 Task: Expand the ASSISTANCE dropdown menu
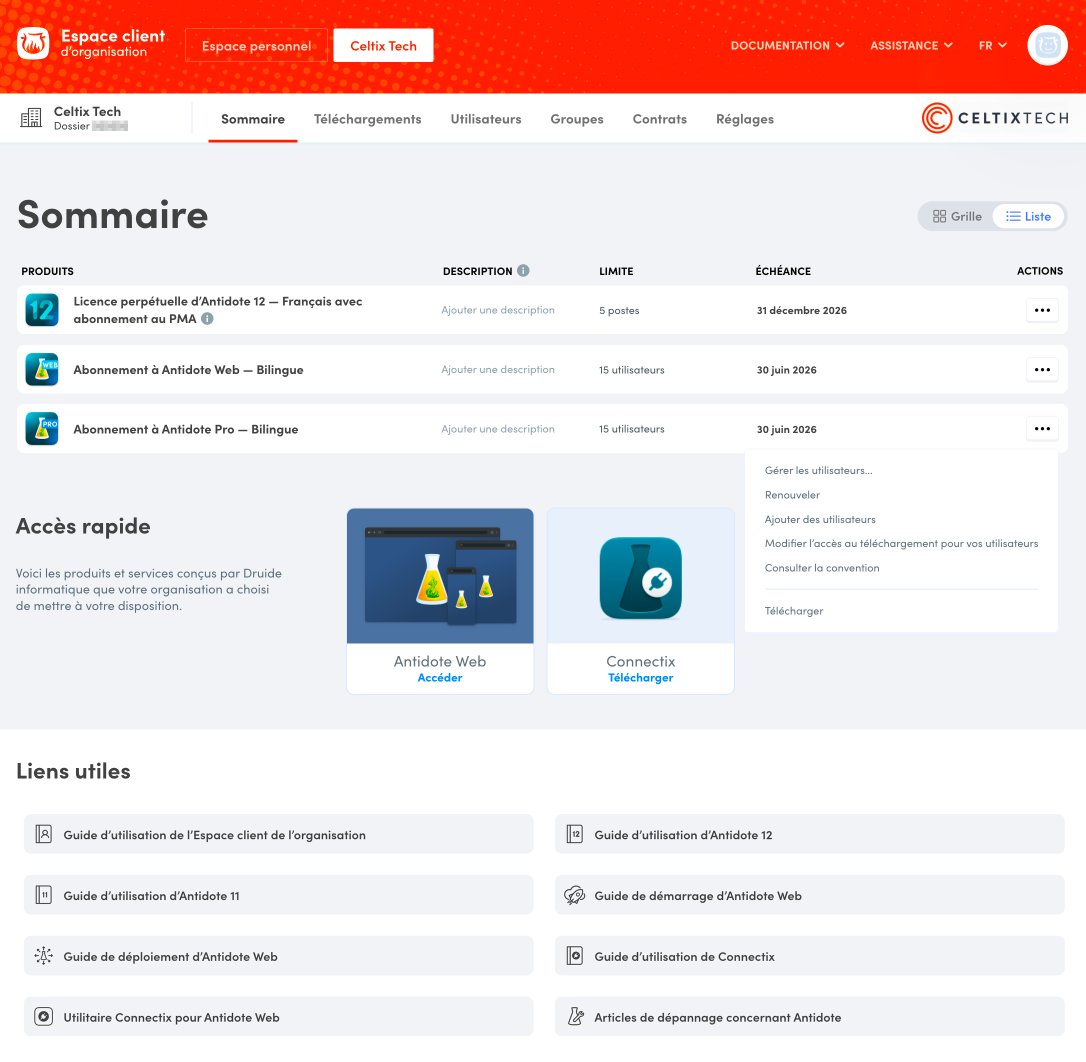pos(911,46)
